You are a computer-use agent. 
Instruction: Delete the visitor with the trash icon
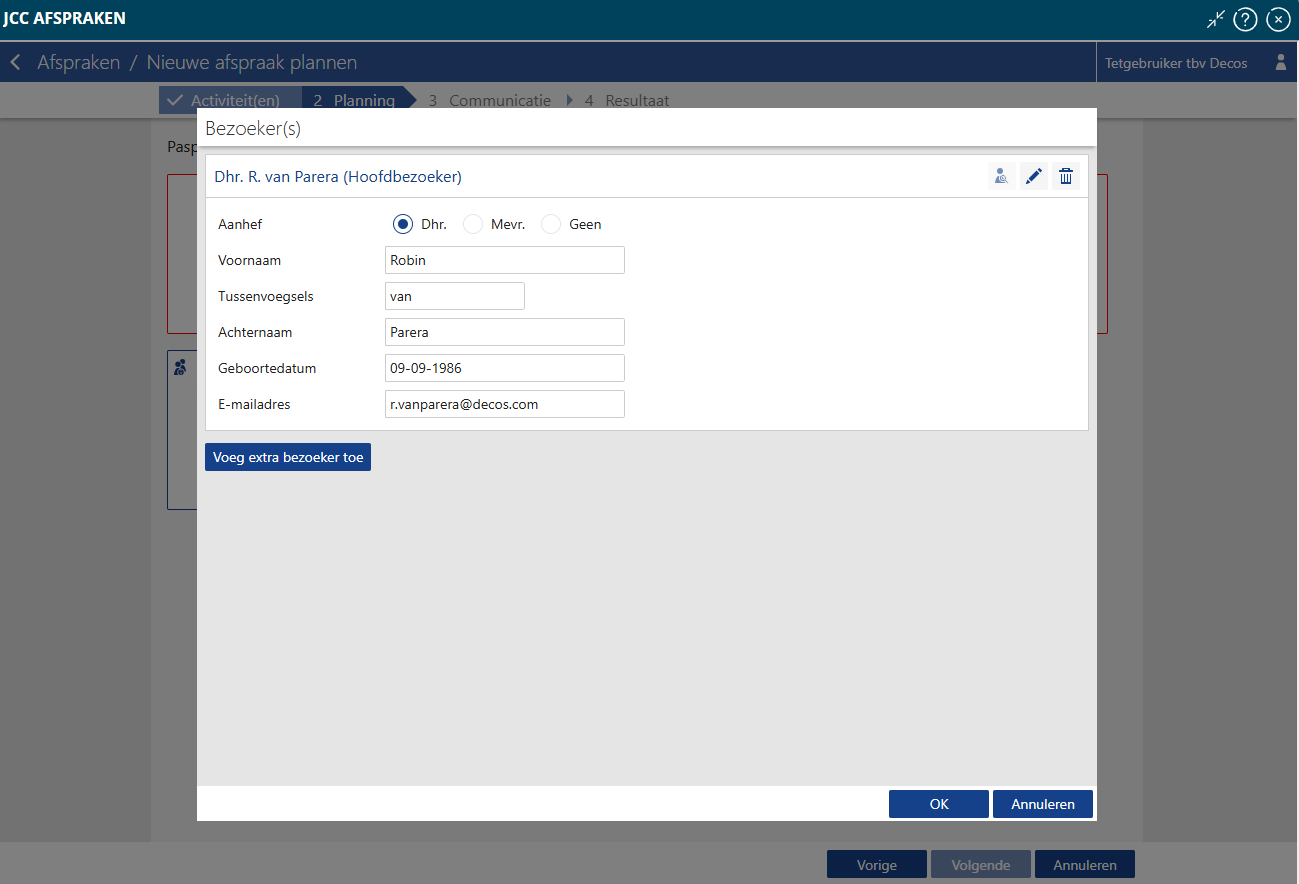[1066, 177]
